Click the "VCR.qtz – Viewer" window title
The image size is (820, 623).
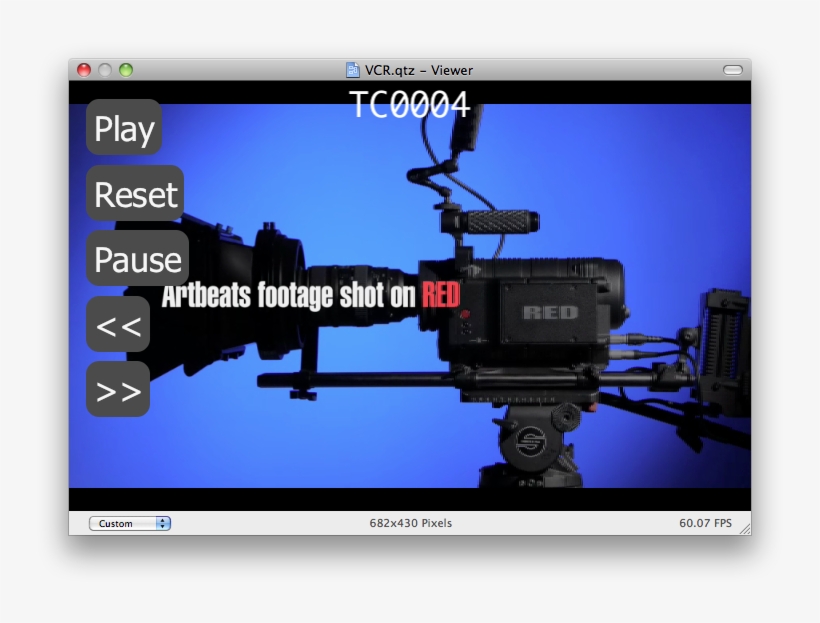(x=418, y=70)
